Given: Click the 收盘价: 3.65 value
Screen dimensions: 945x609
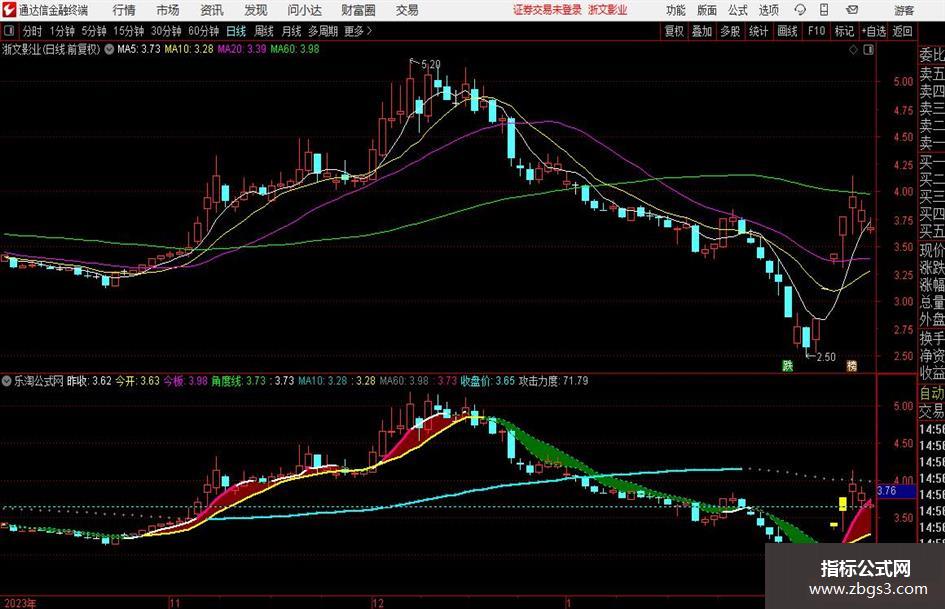Looking at the screenshot, I should pyautogui.click(x=488, y=381).
